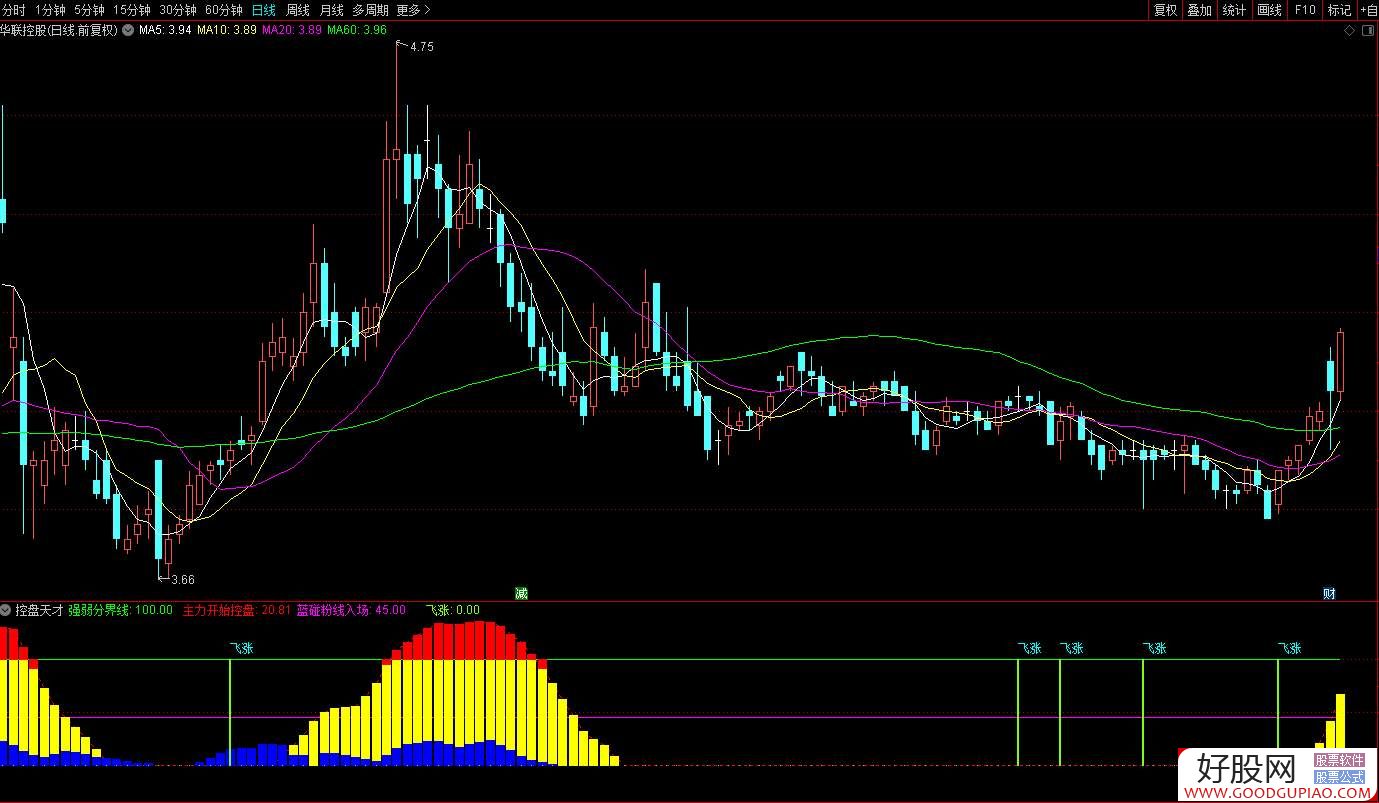Click the +自 add-to-watchlist button
This screenshot has height=803, width=1379.
1368,10
